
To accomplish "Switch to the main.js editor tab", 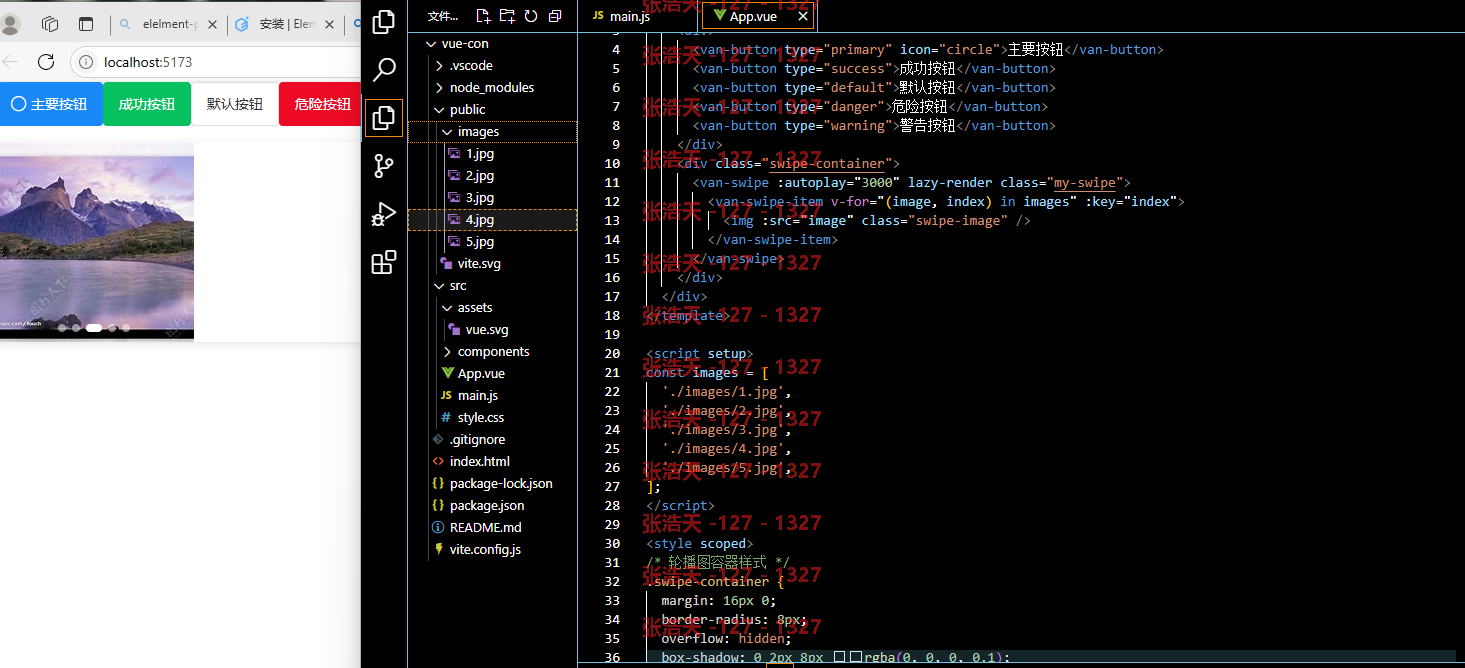I will pos(628,16).
